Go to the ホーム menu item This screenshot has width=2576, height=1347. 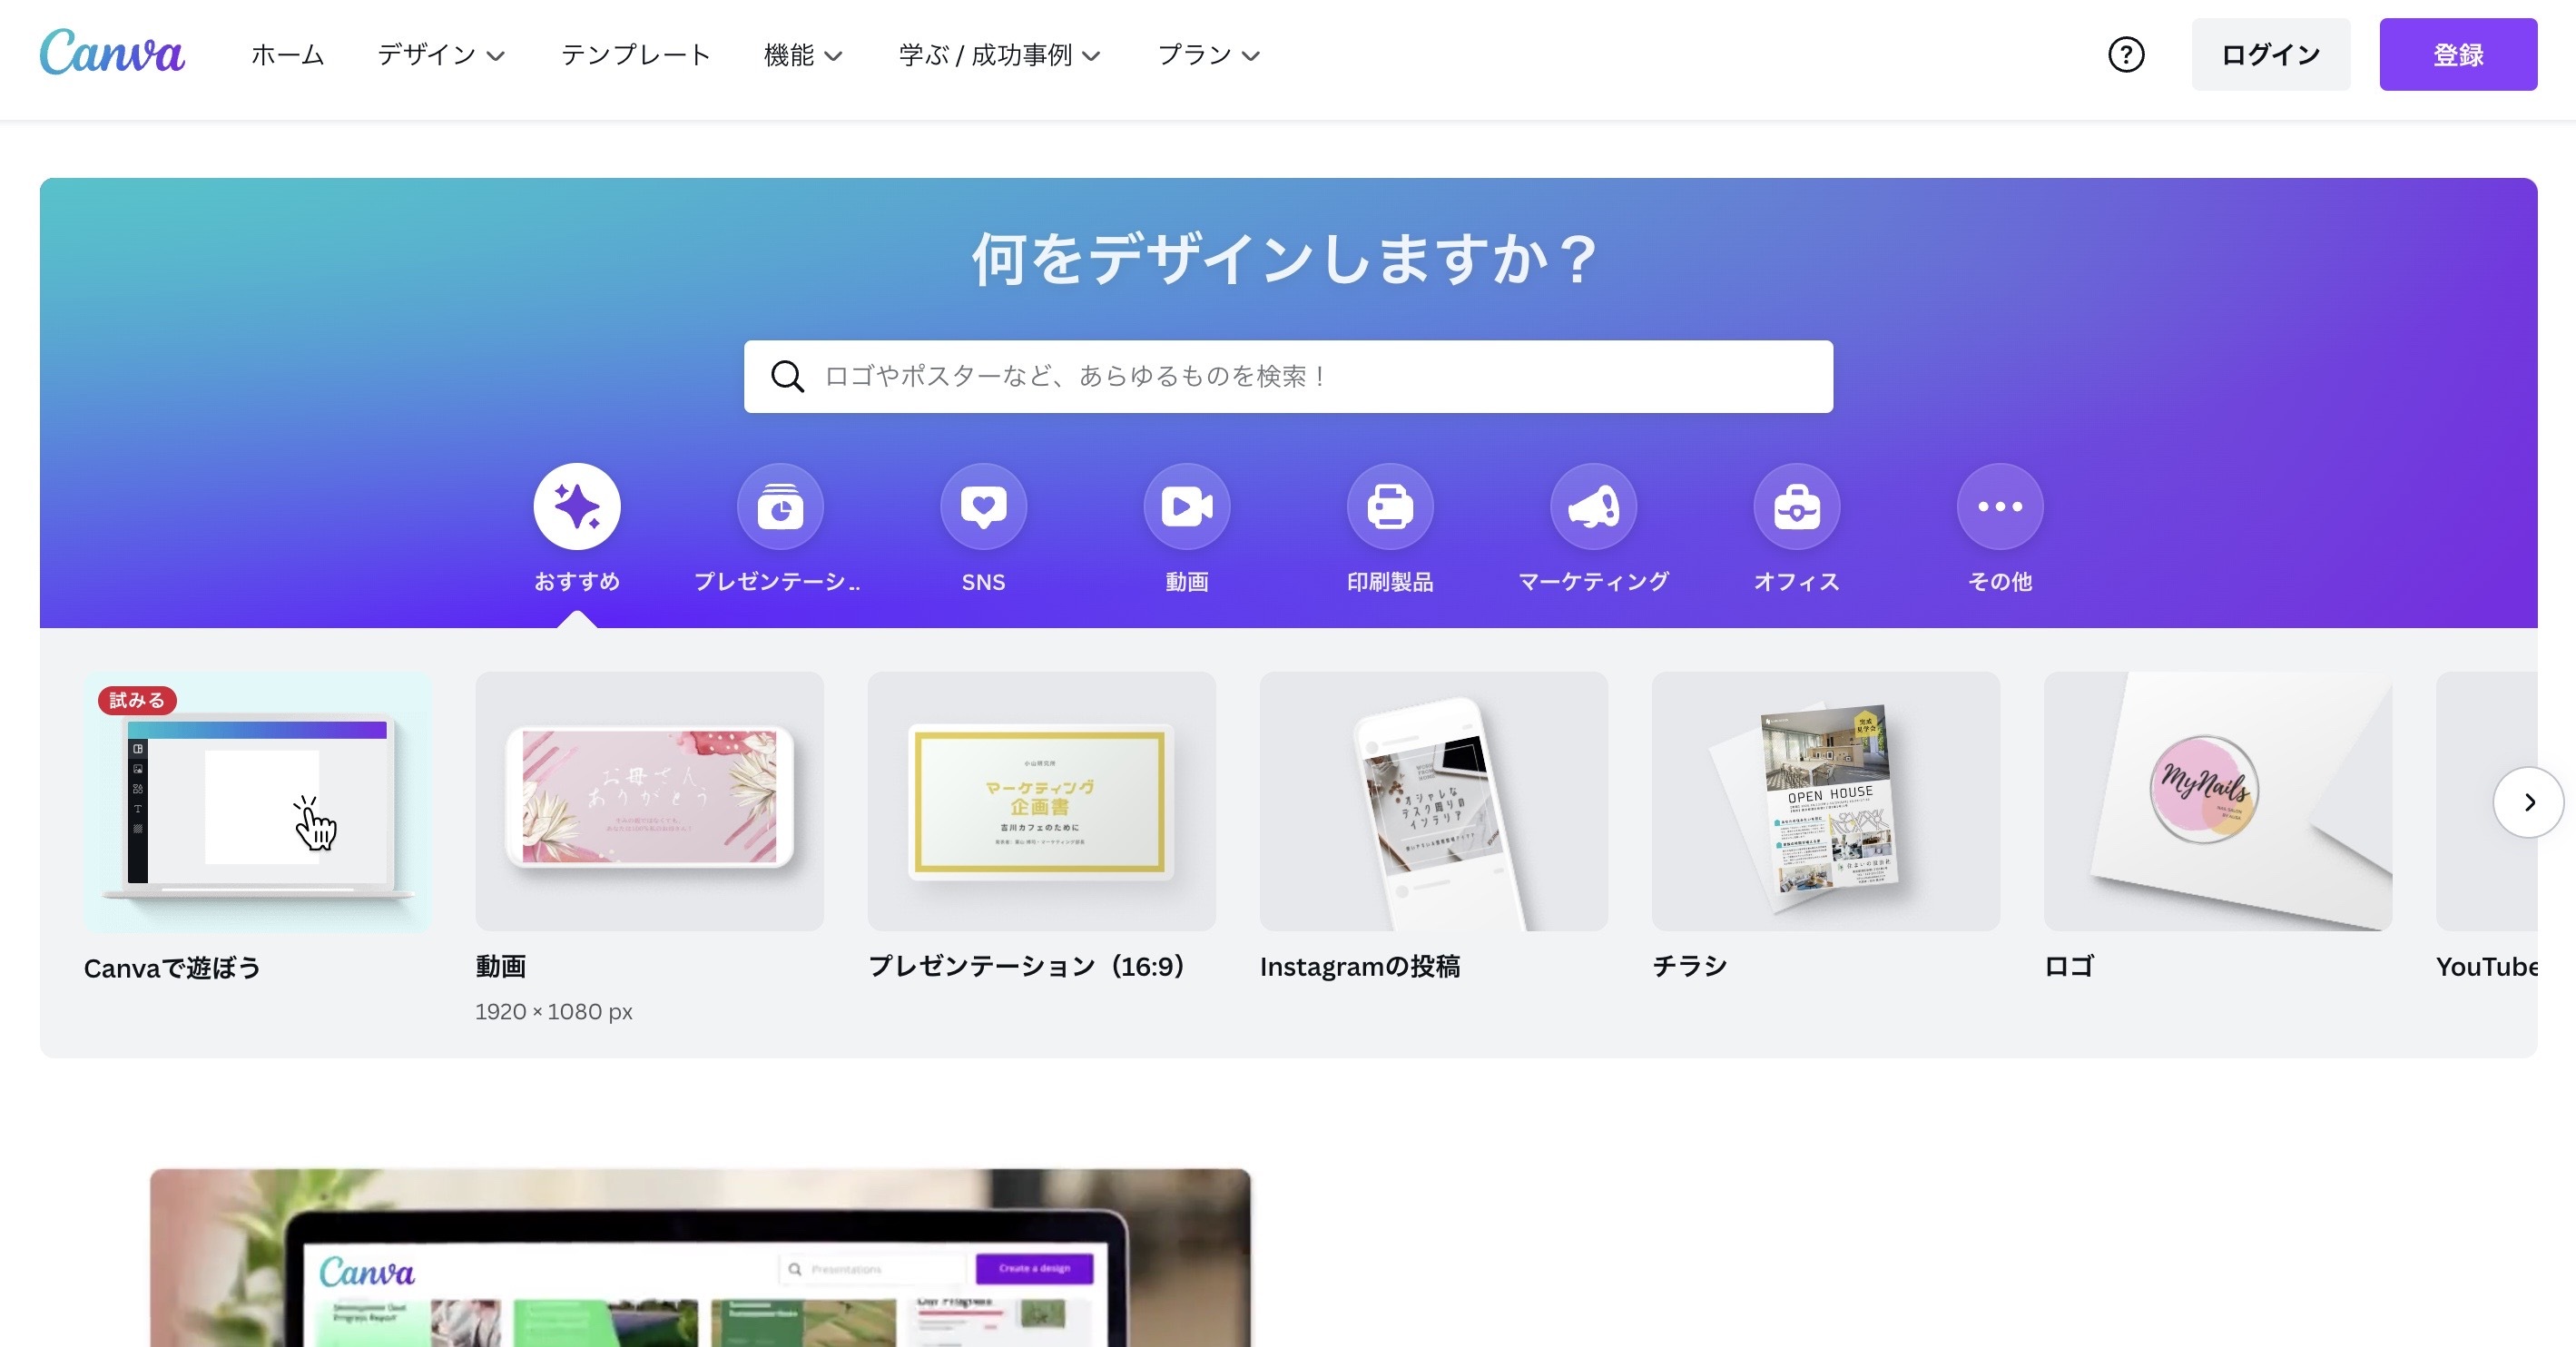(287, 55)
